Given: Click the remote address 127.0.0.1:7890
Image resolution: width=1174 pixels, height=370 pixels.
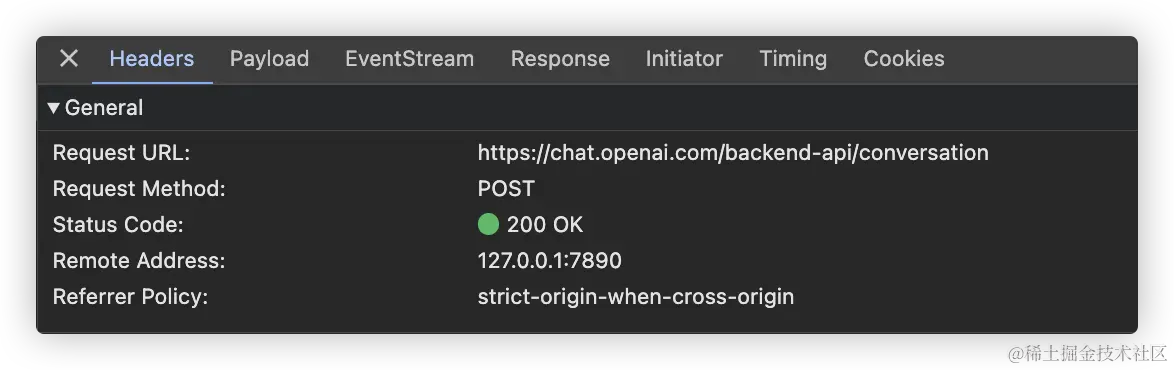Looking at the screenshot, I should tap(550, 261).
